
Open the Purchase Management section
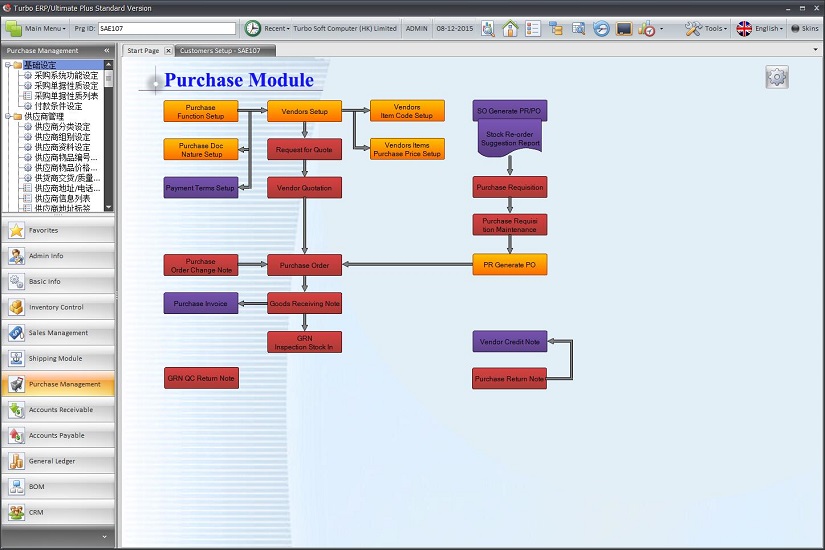[x=58, y=384]
